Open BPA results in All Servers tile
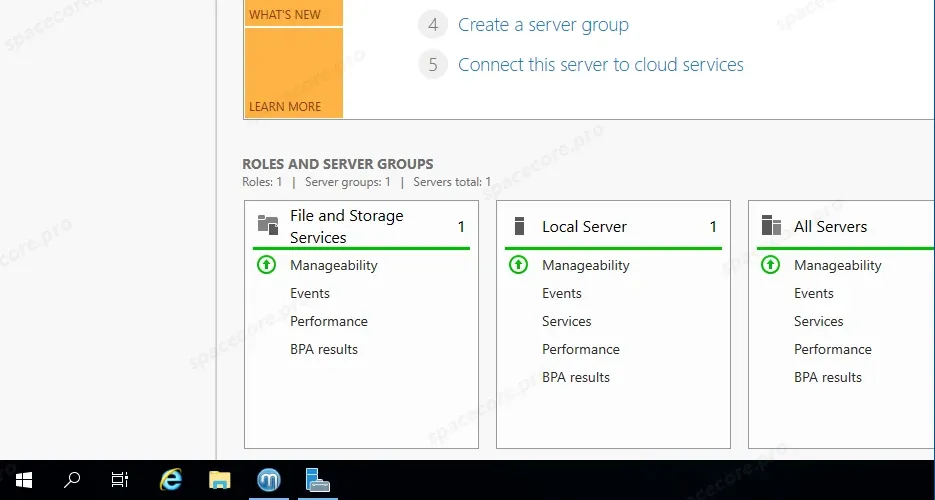 [828, 377]
